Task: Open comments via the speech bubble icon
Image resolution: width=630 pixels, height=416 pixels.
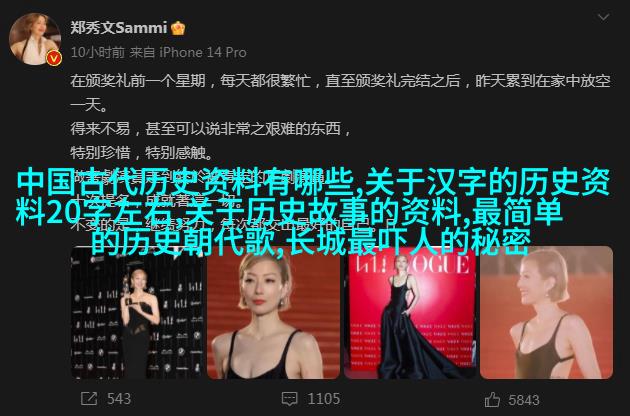Action: click(x=290, y=399)
